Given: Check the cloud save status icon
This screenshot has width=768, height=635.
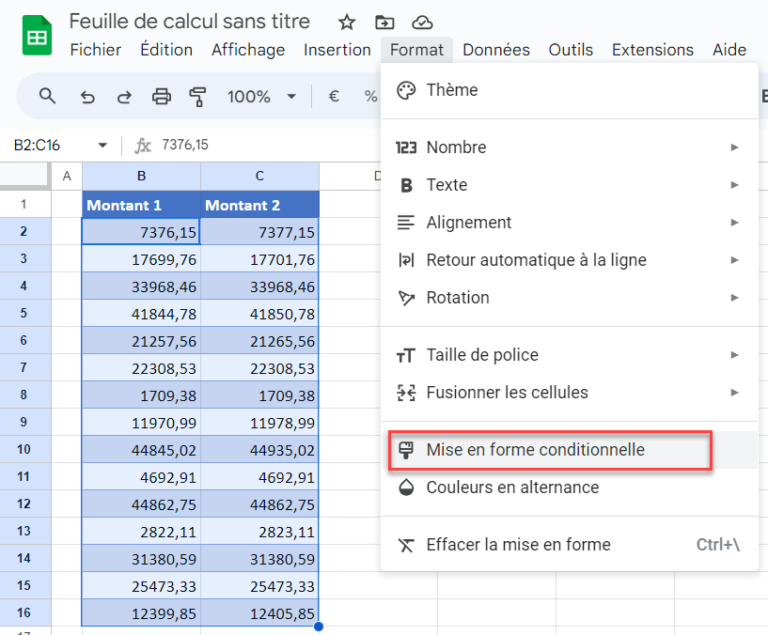Looking at the screenshot, I should 422,22.
